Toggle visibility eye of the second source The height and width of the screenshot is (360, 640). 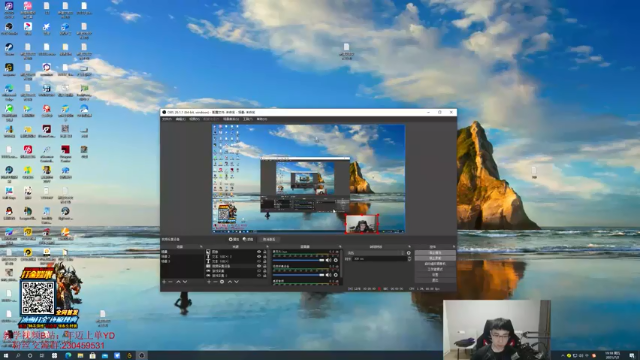pyautogui.click(x=259, y=257)
